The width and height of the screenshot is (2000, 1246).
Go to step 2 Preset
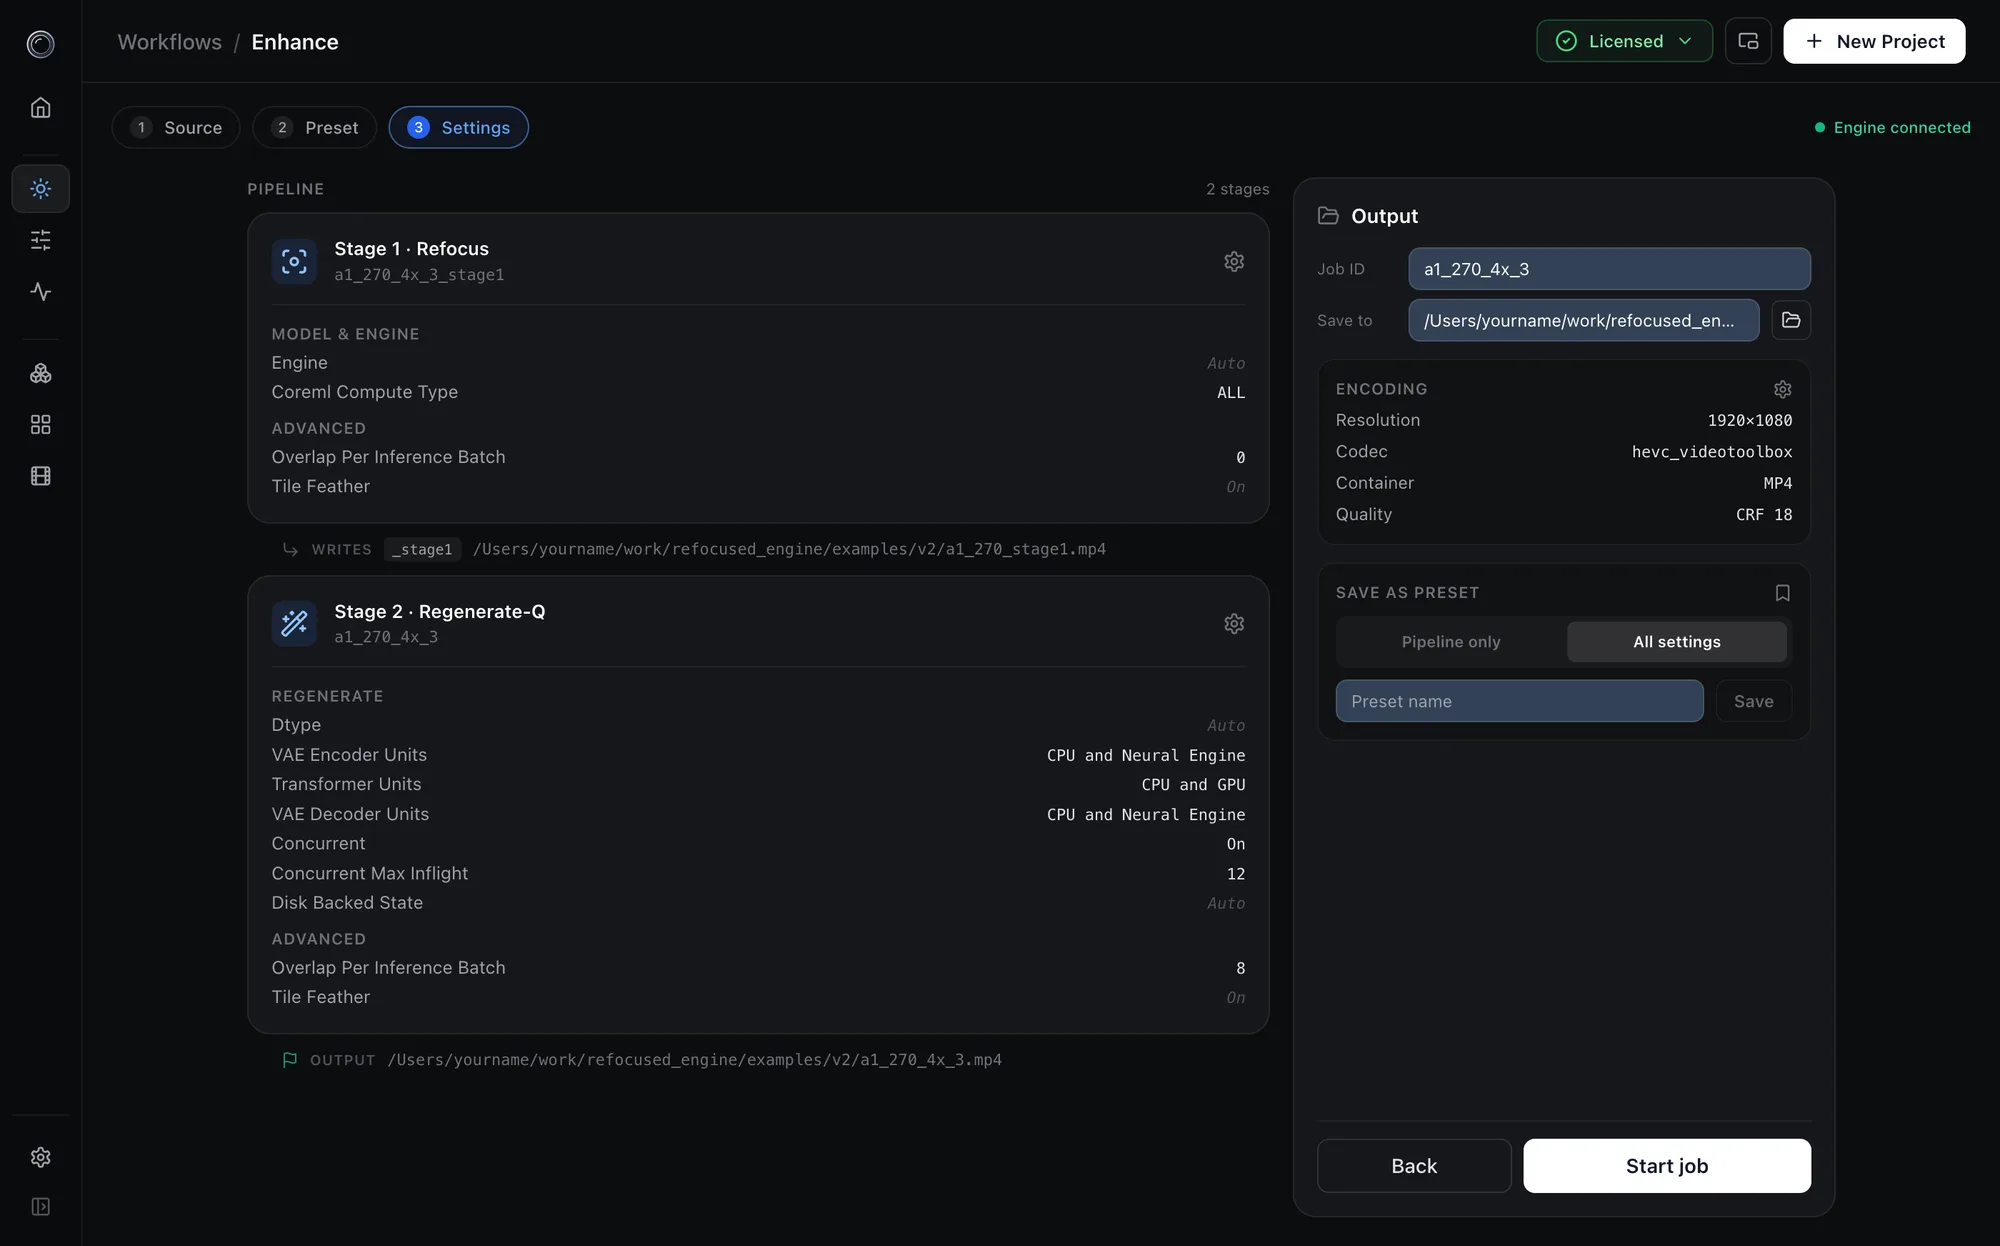314,127
